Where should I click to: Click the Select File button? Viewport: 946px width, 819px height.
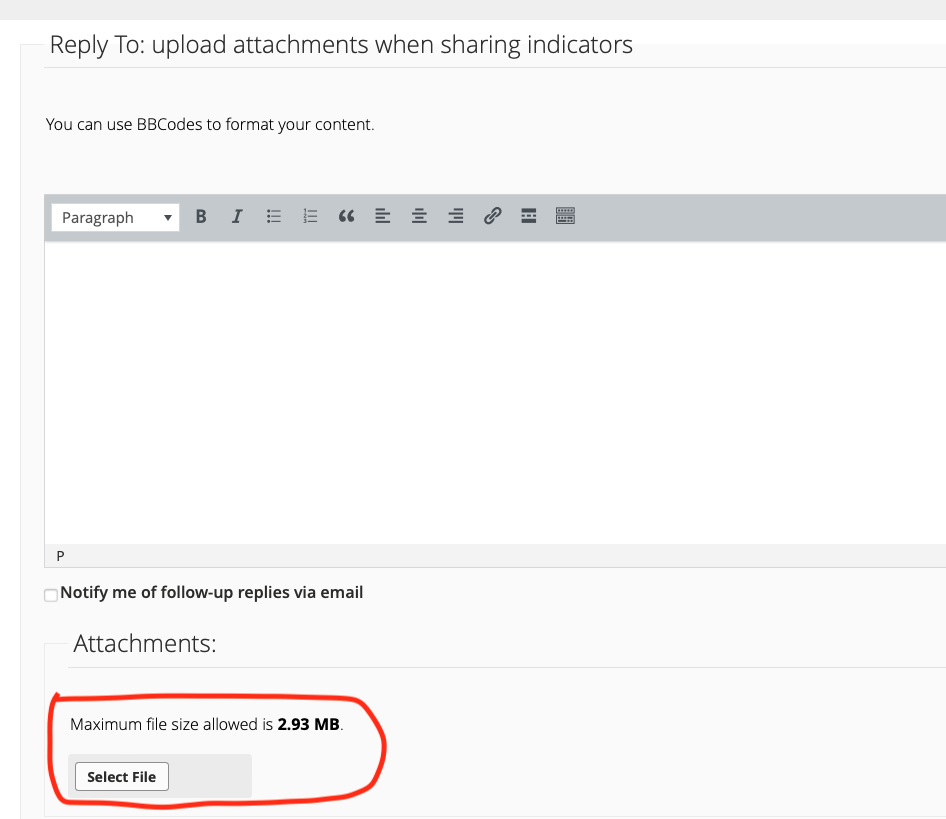pos(122,777)
